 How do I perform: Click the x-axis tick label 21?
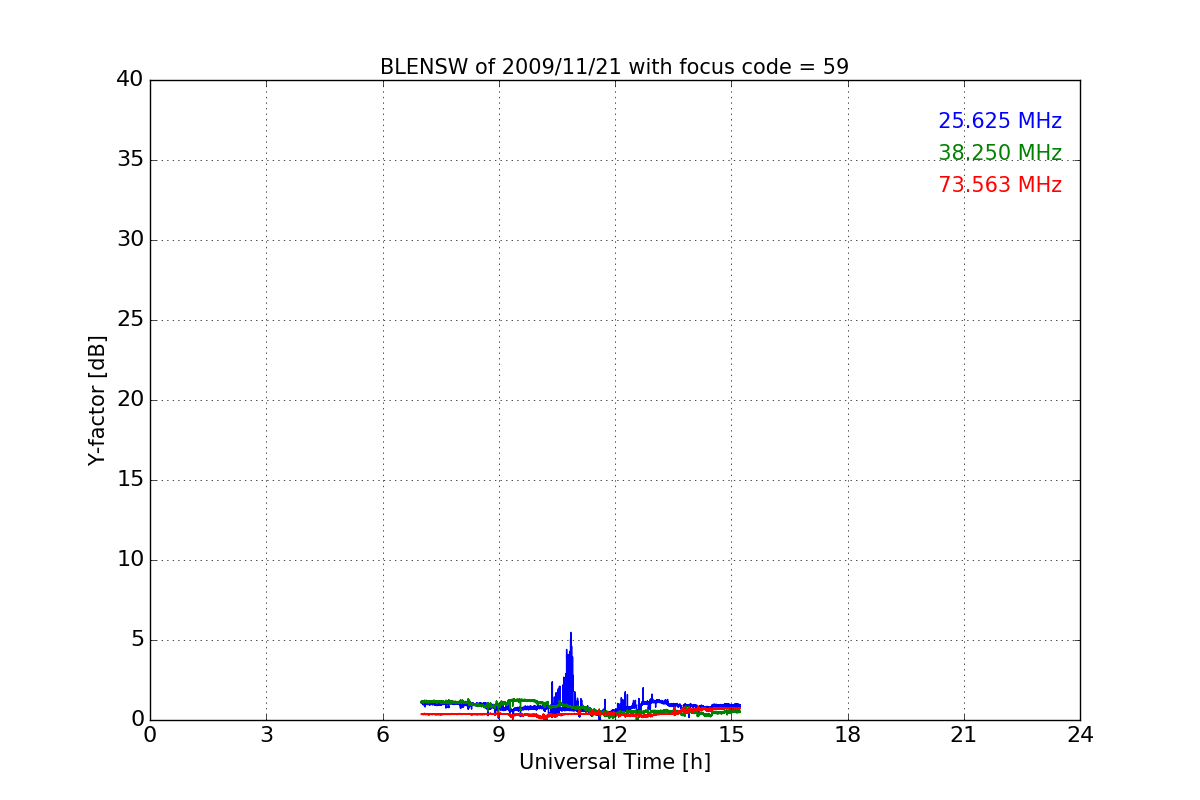(964, 735)
